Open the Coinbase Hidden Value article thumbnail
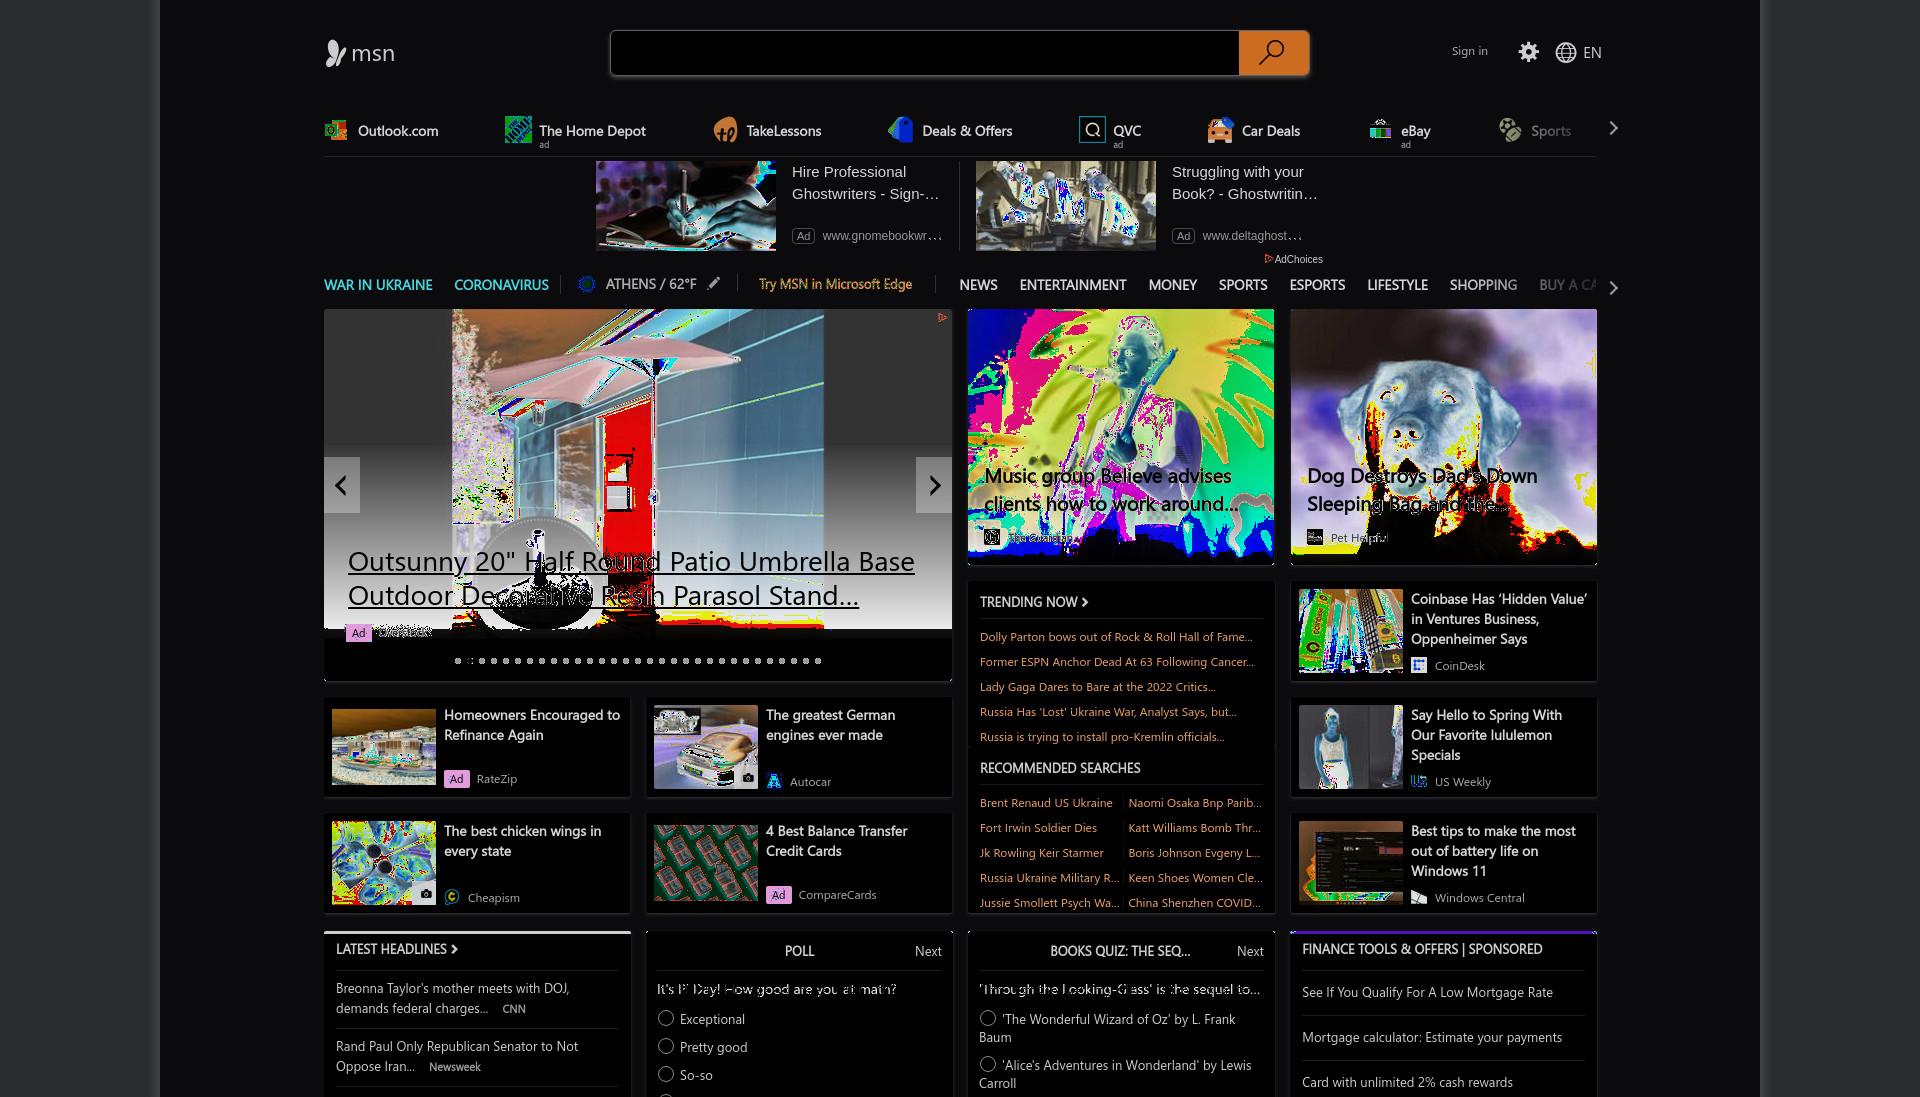 pos(1351,631)
